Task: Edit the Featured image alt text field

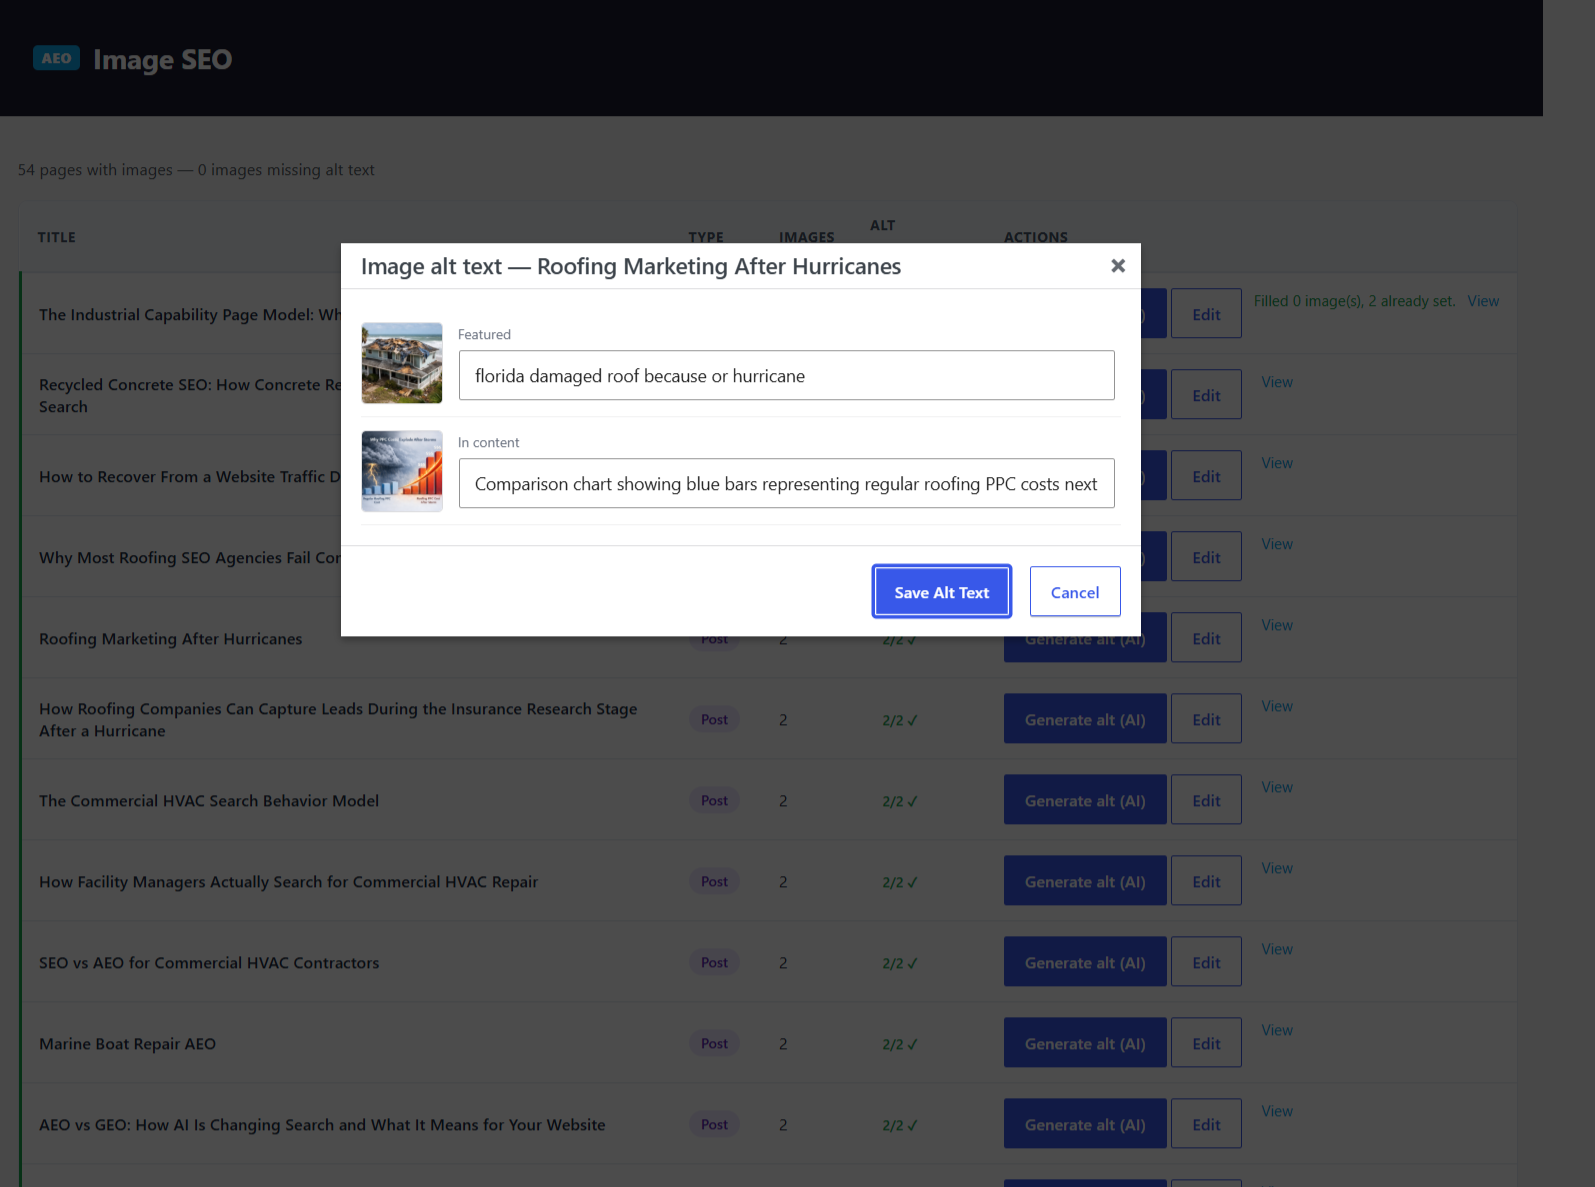Action: (x=786, y=375)
